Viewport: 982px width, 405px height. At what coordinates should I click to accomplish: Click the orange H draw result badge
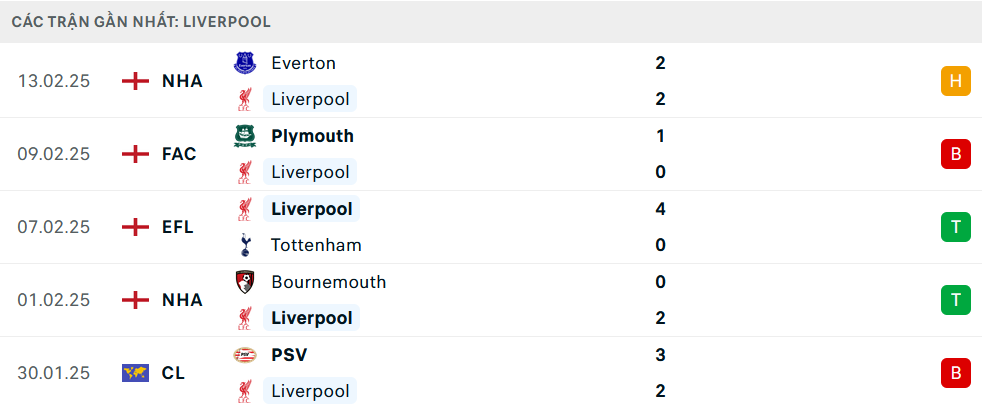[955, 81]
